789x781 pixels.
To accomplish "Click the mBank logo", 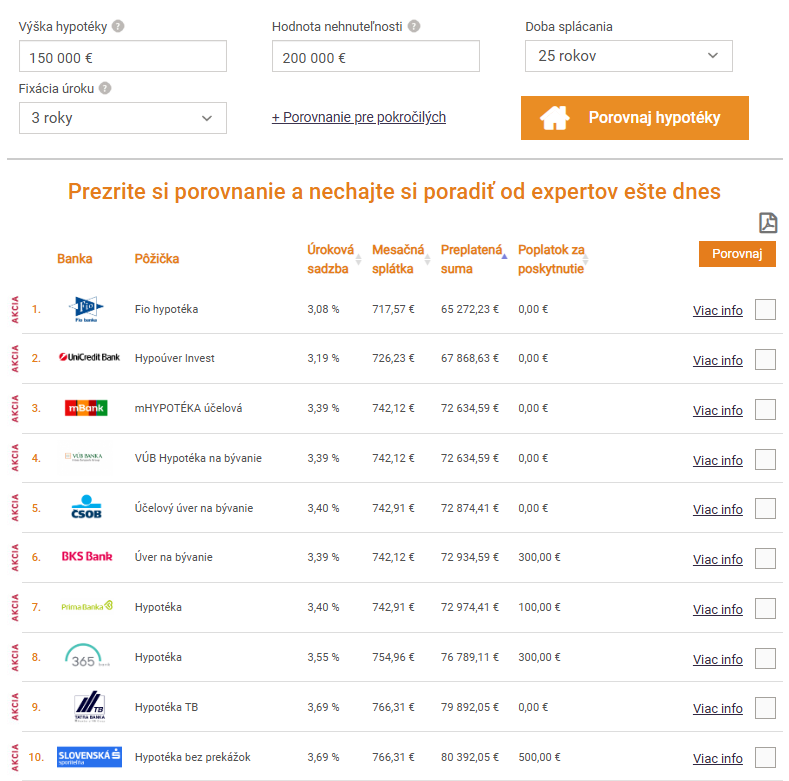I will coord(88,408).
